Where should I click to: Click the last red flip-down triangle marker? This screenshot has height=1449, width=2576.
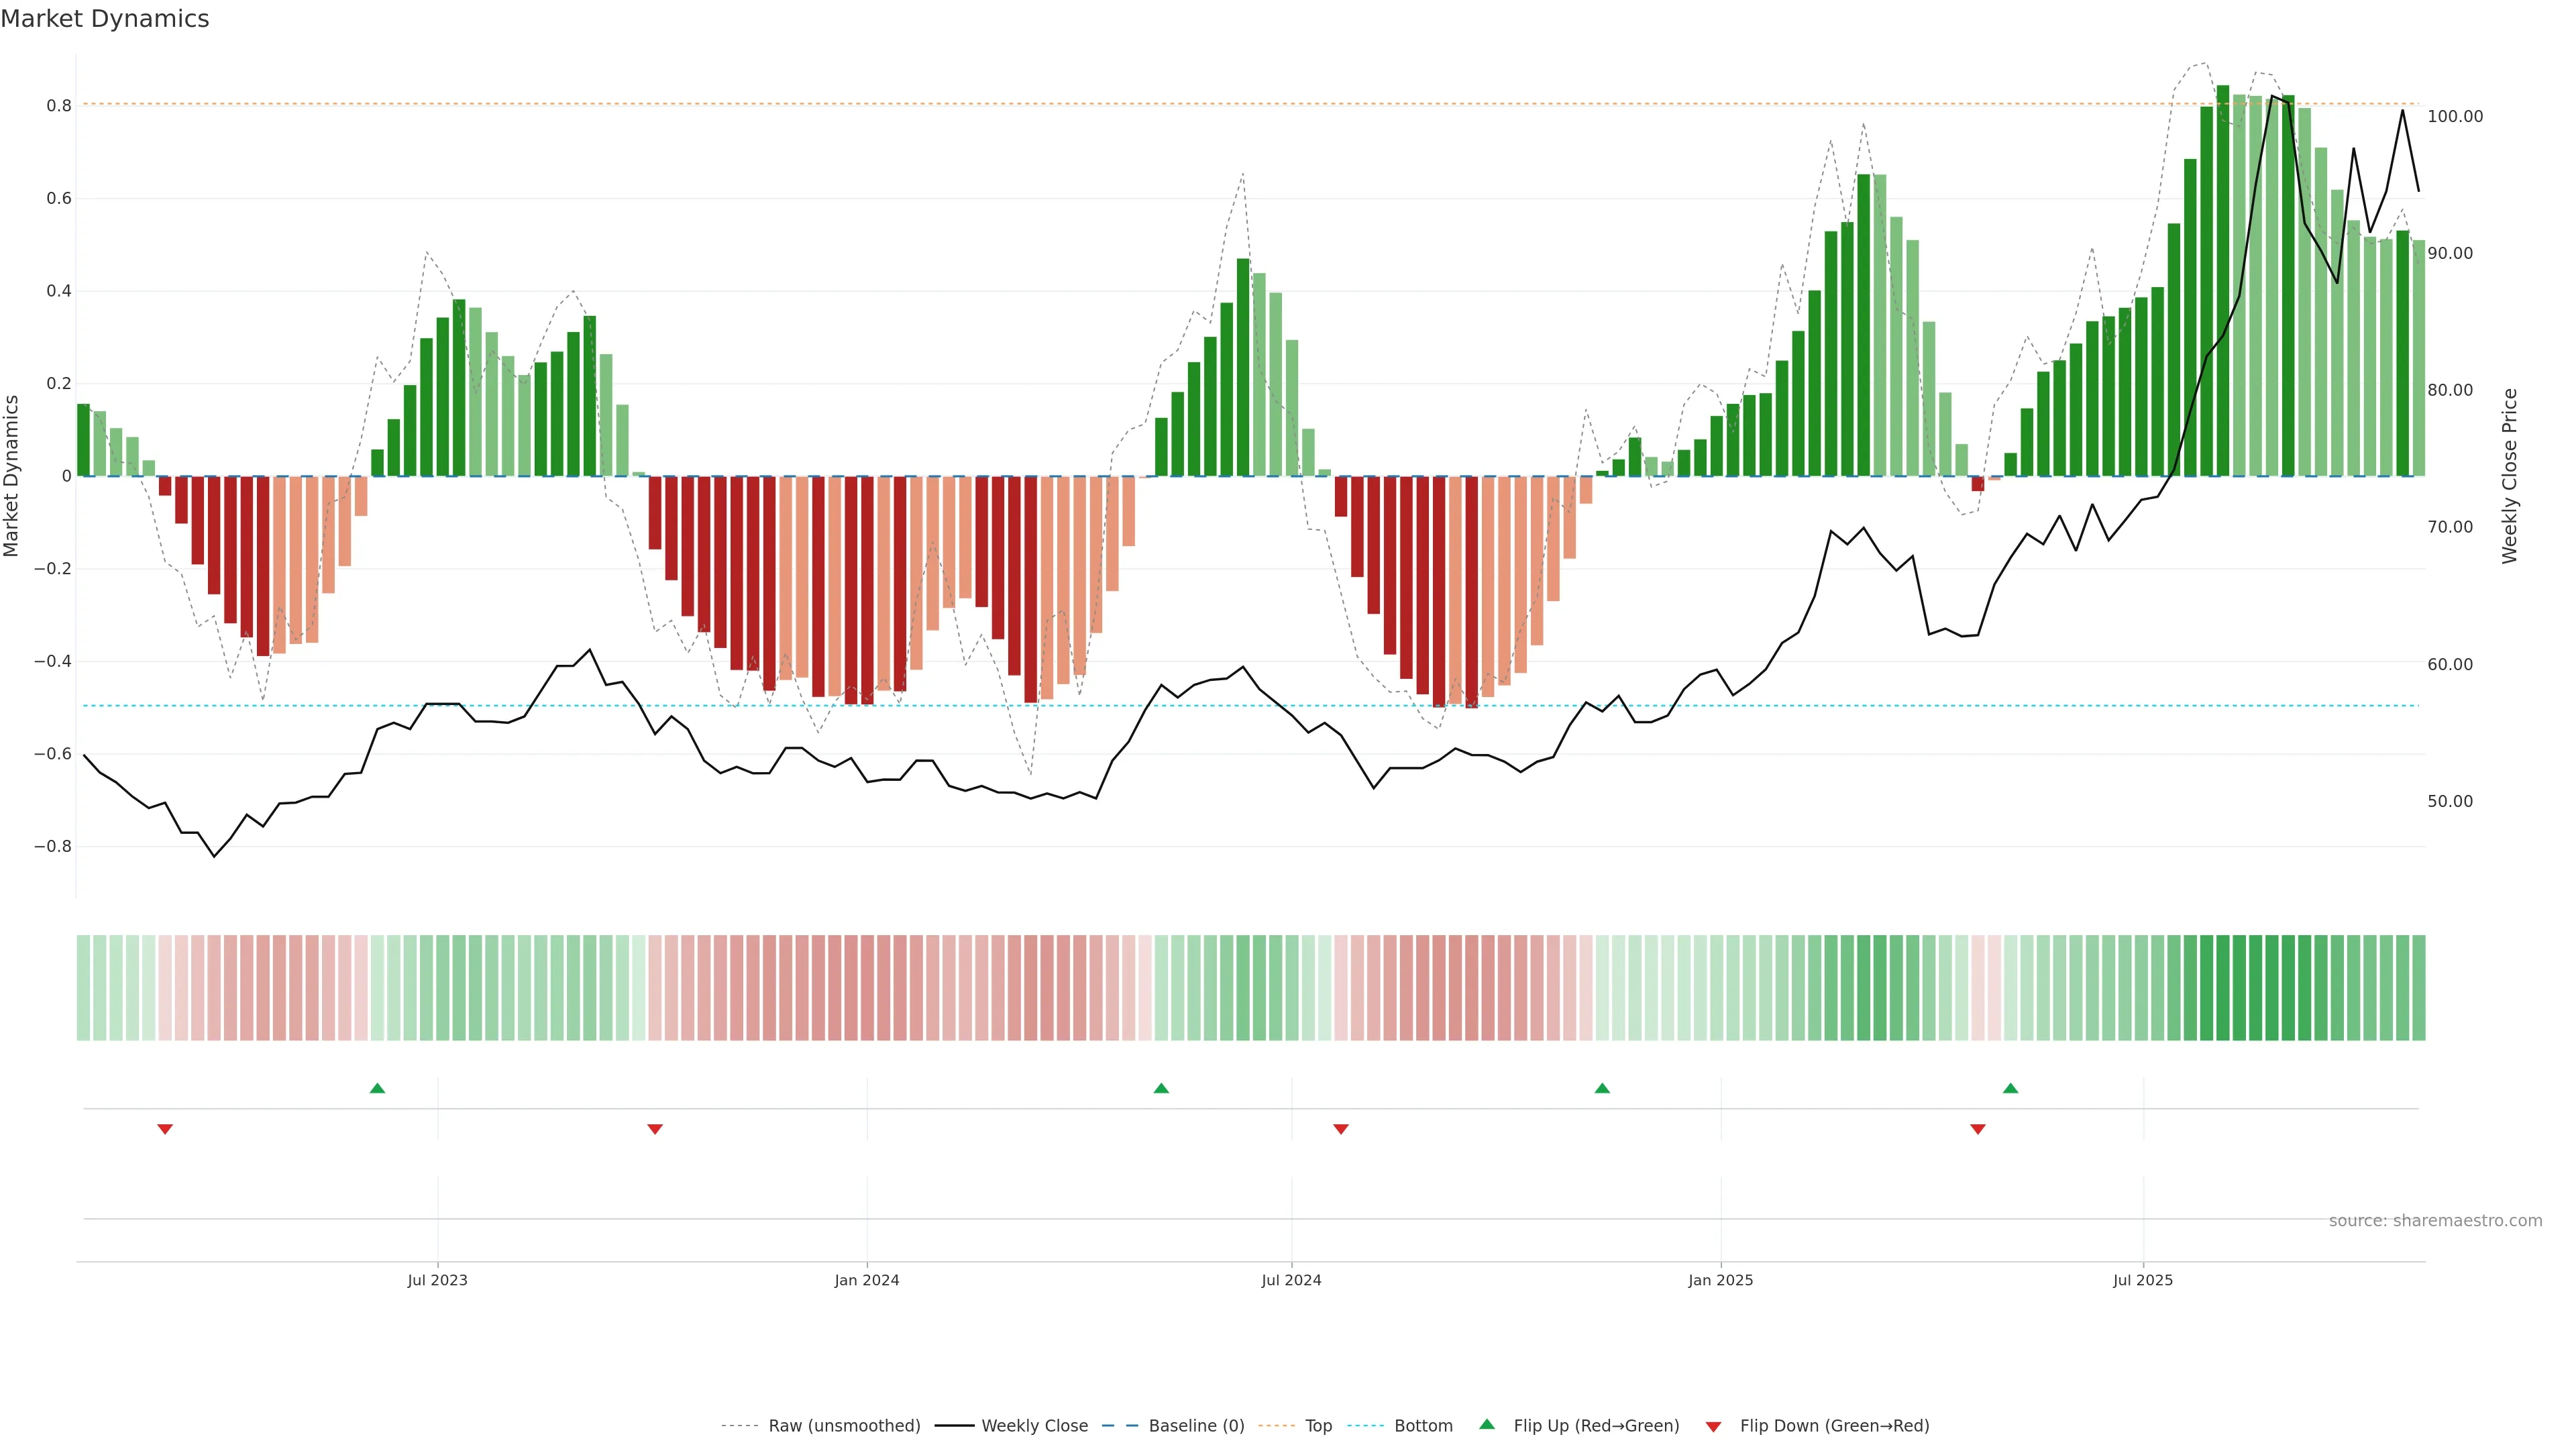coord(1977,1129)
